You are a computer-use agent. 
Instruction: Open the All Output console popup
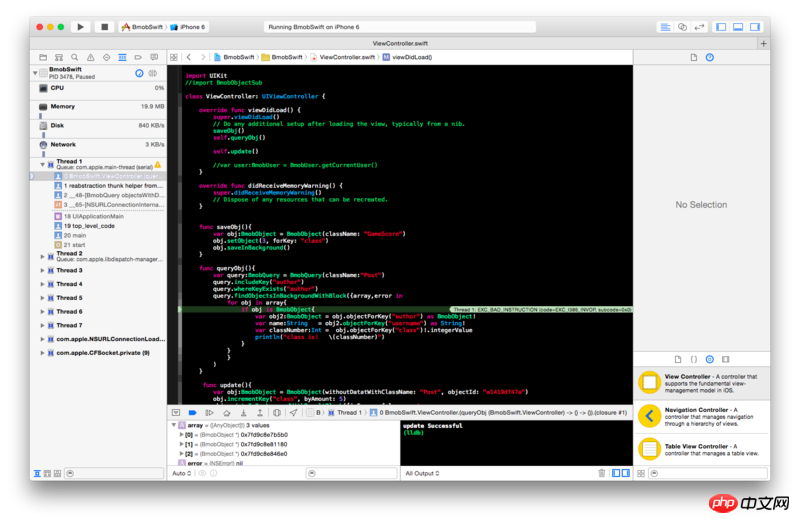(422, 474)
